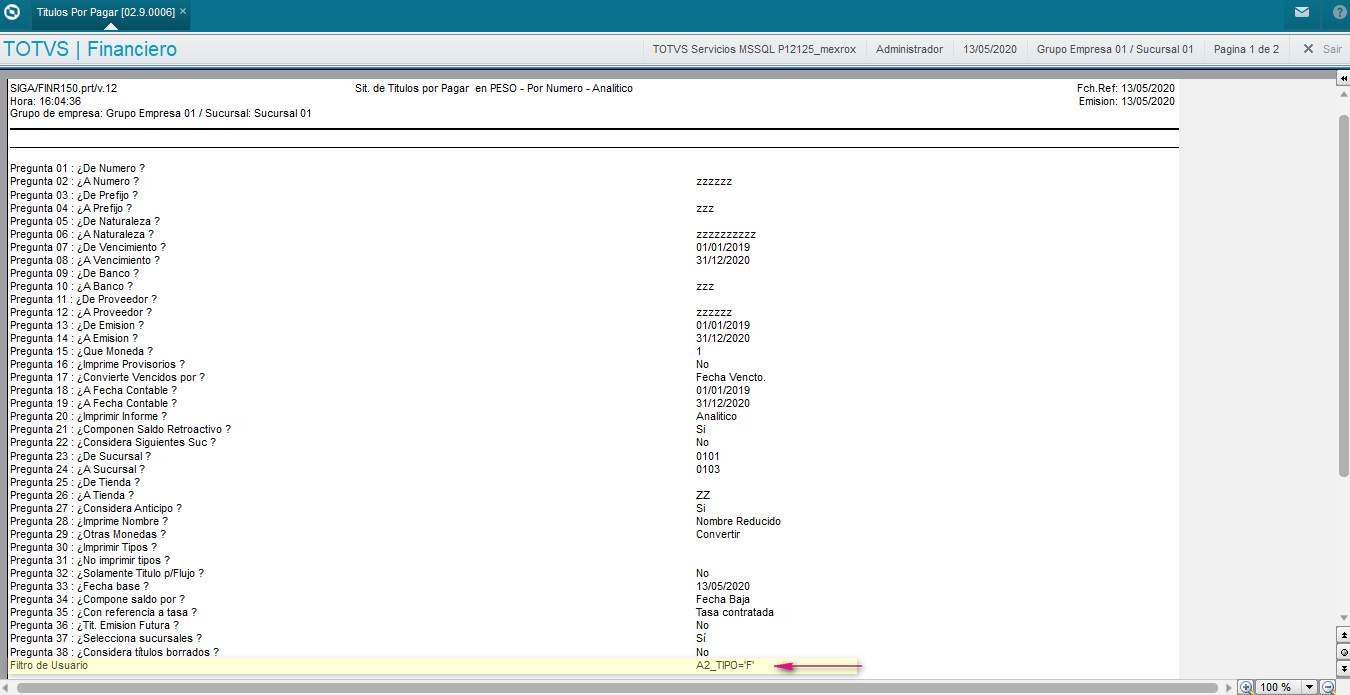Click the Pagina 1 de 2 indicator
This screenshot has width=1350, height=695.
click(1246, 49)
